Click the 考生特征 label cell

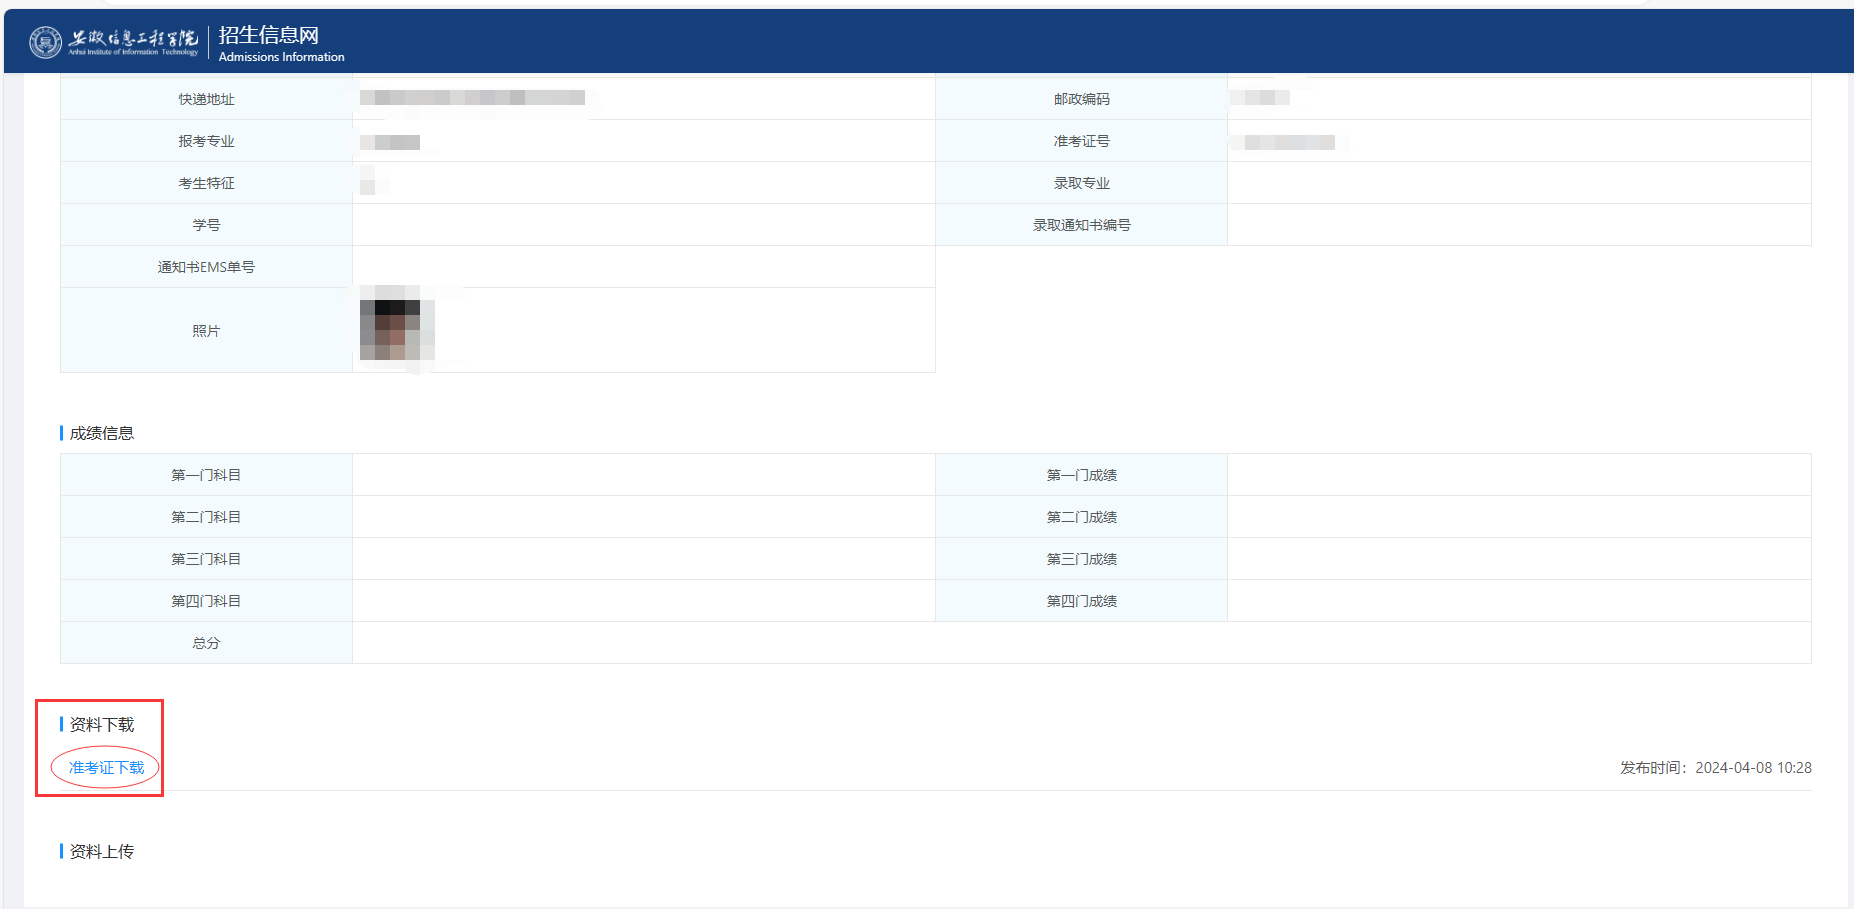point(206,183)
